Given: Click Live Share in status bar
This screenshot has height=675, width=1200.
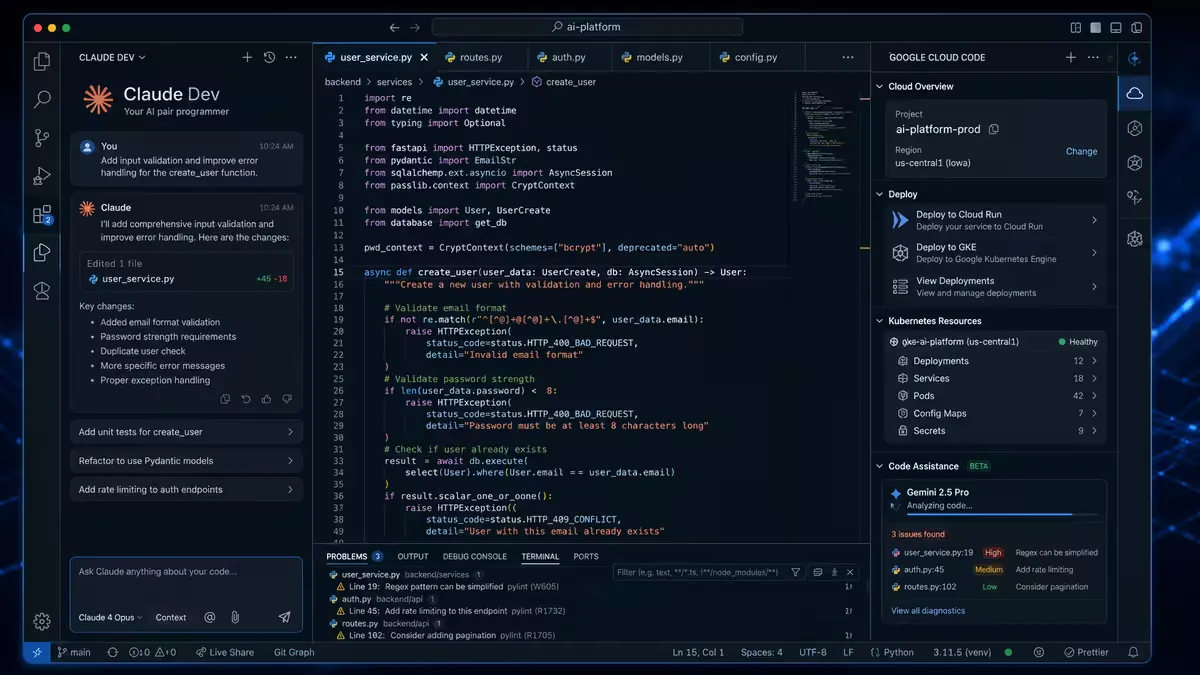Looking at the screenshot, I should click(x=224, y=652).
